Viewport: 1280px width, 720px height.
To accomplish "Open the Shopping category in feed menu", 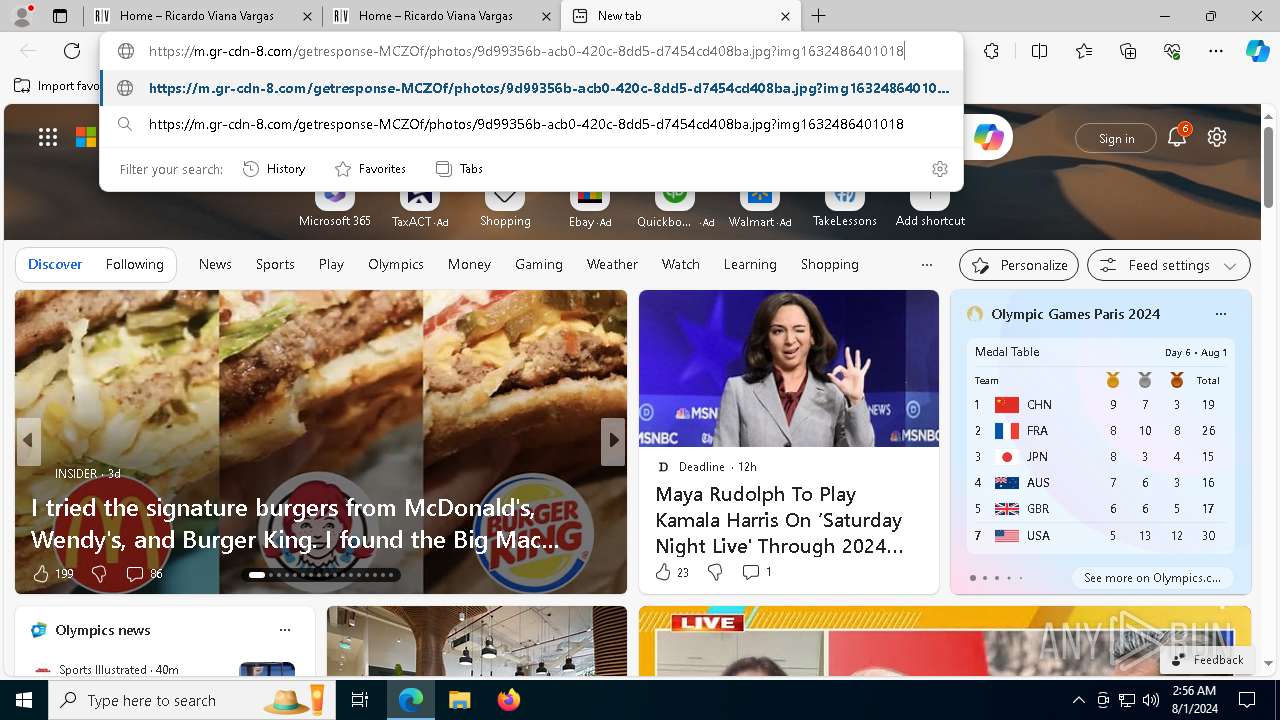I will click(829, 265).
